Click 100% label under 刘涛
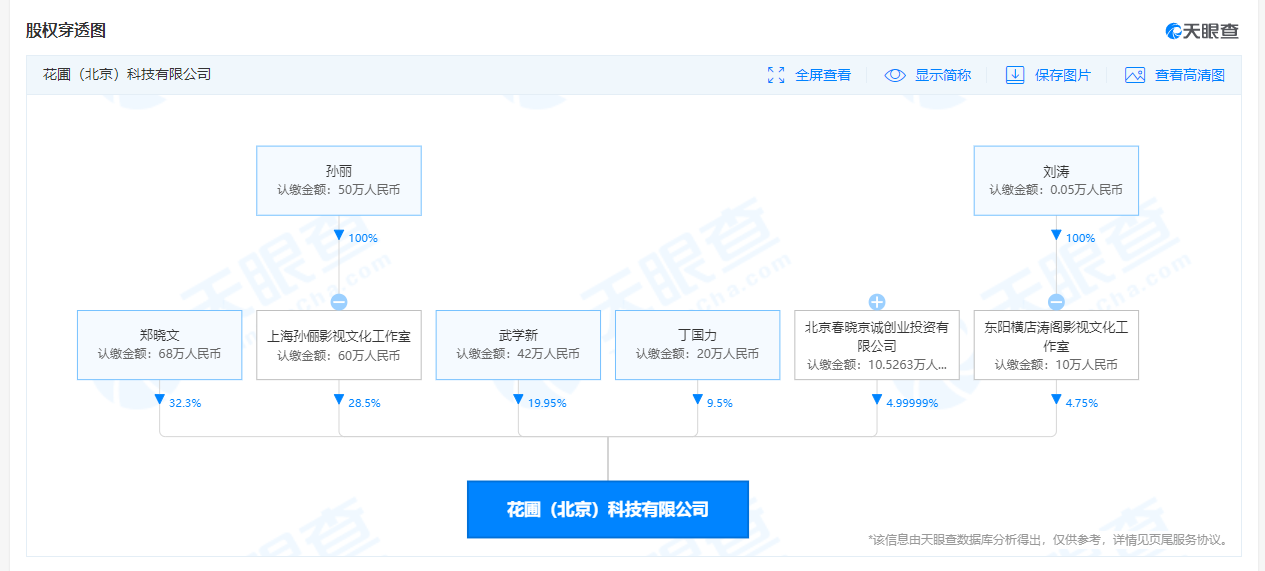 point(1081,238)
